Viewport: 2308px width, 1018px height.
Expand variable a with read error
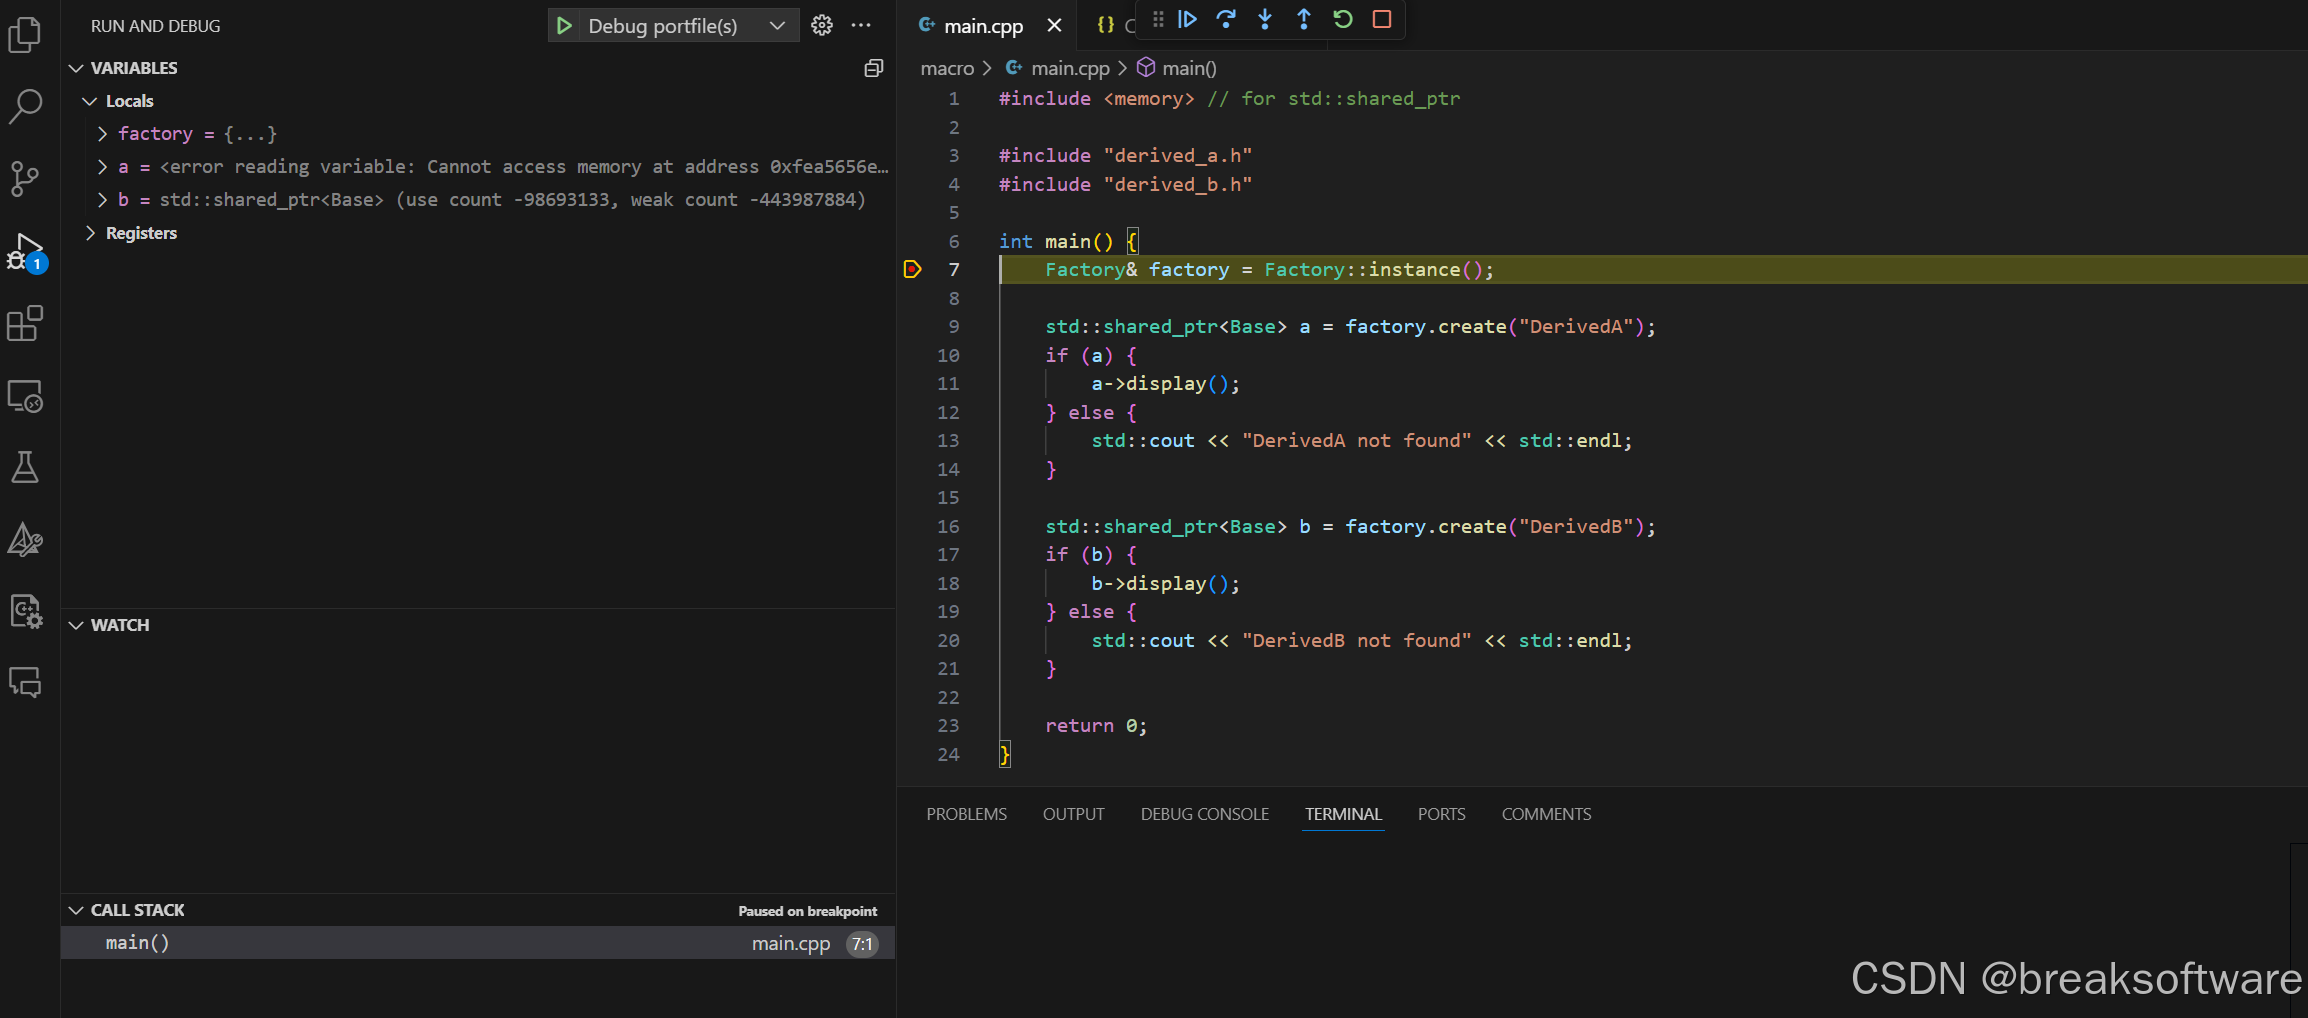102,167
